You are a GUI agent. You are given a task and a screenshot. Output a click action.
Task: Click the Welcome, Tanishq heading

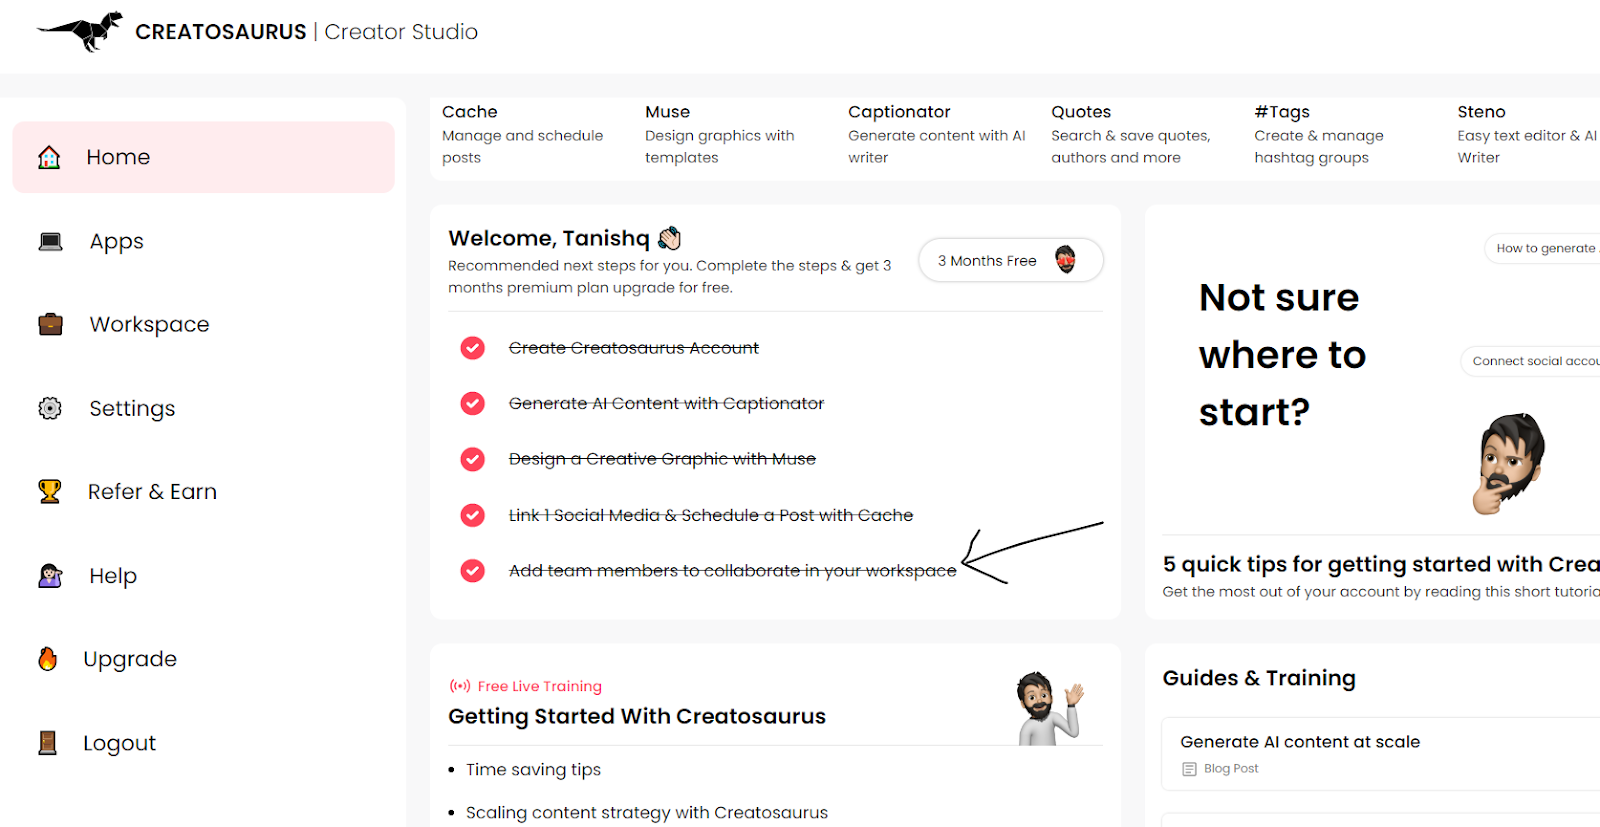549,238
